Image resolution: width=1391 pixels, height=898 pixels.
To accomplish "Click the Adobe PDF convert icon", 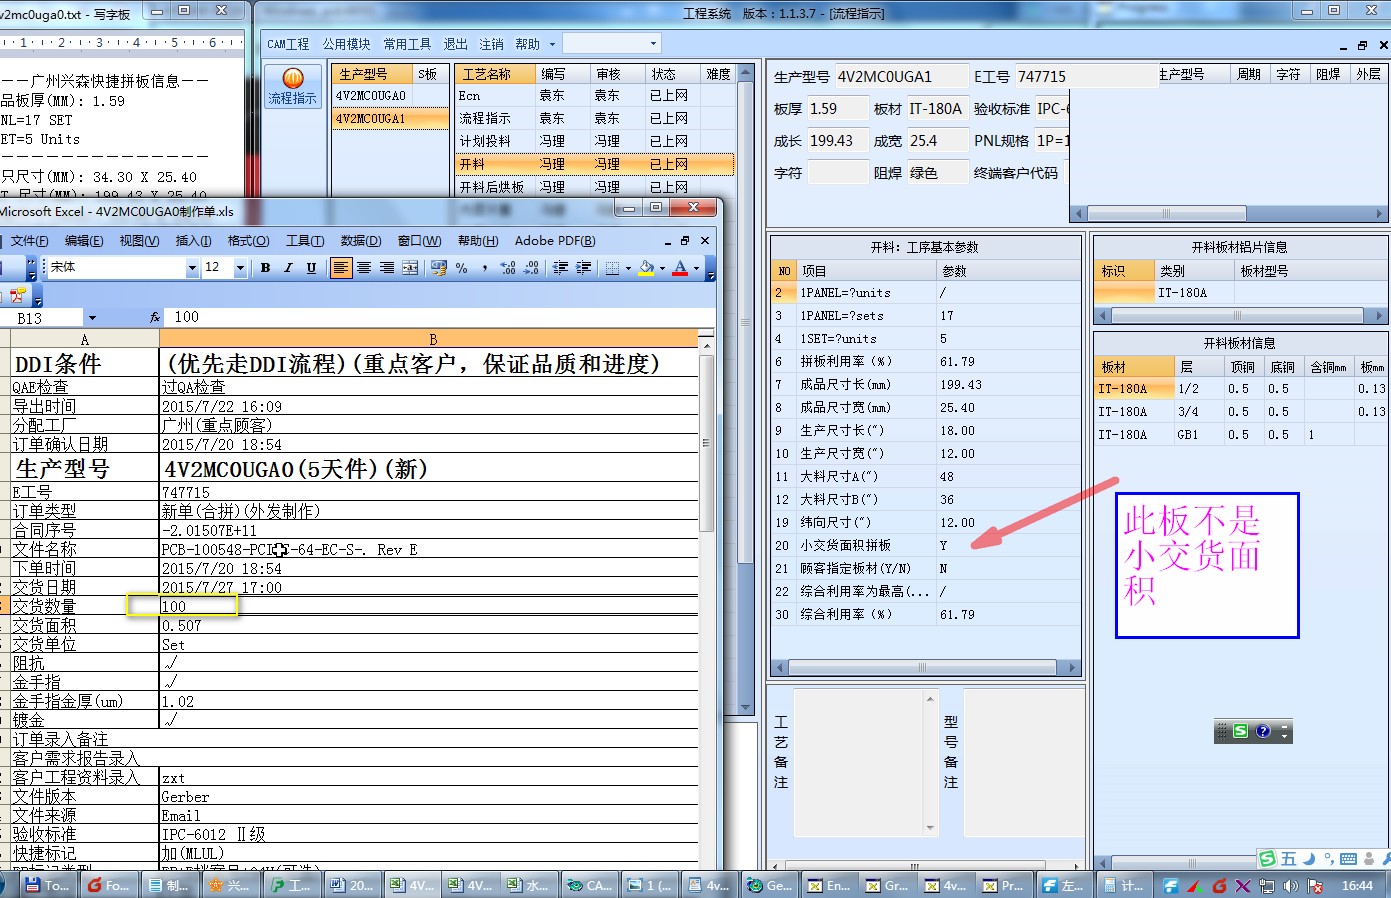I will click(17, 295).
